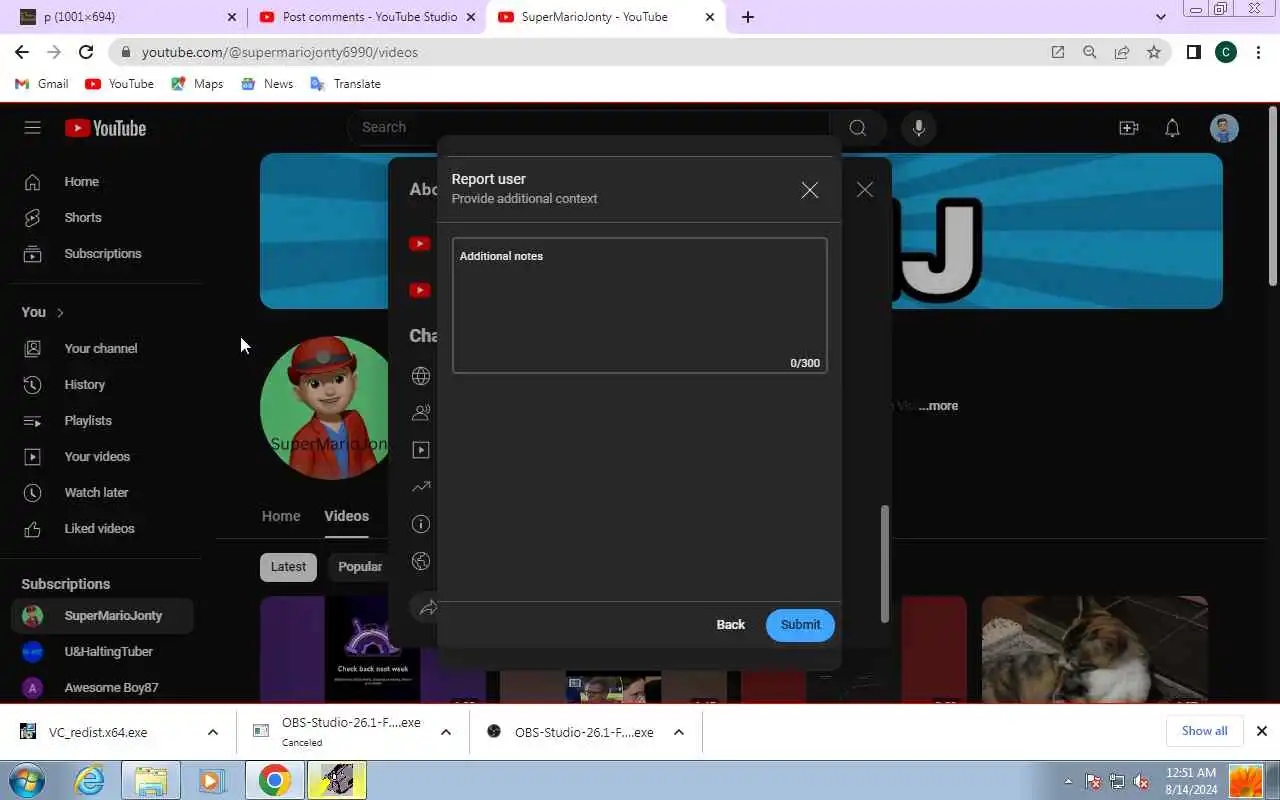This screenshot has width=1280, height=800.
Task: Click the Report dialog scrollbar
Action: coord(884,564)
